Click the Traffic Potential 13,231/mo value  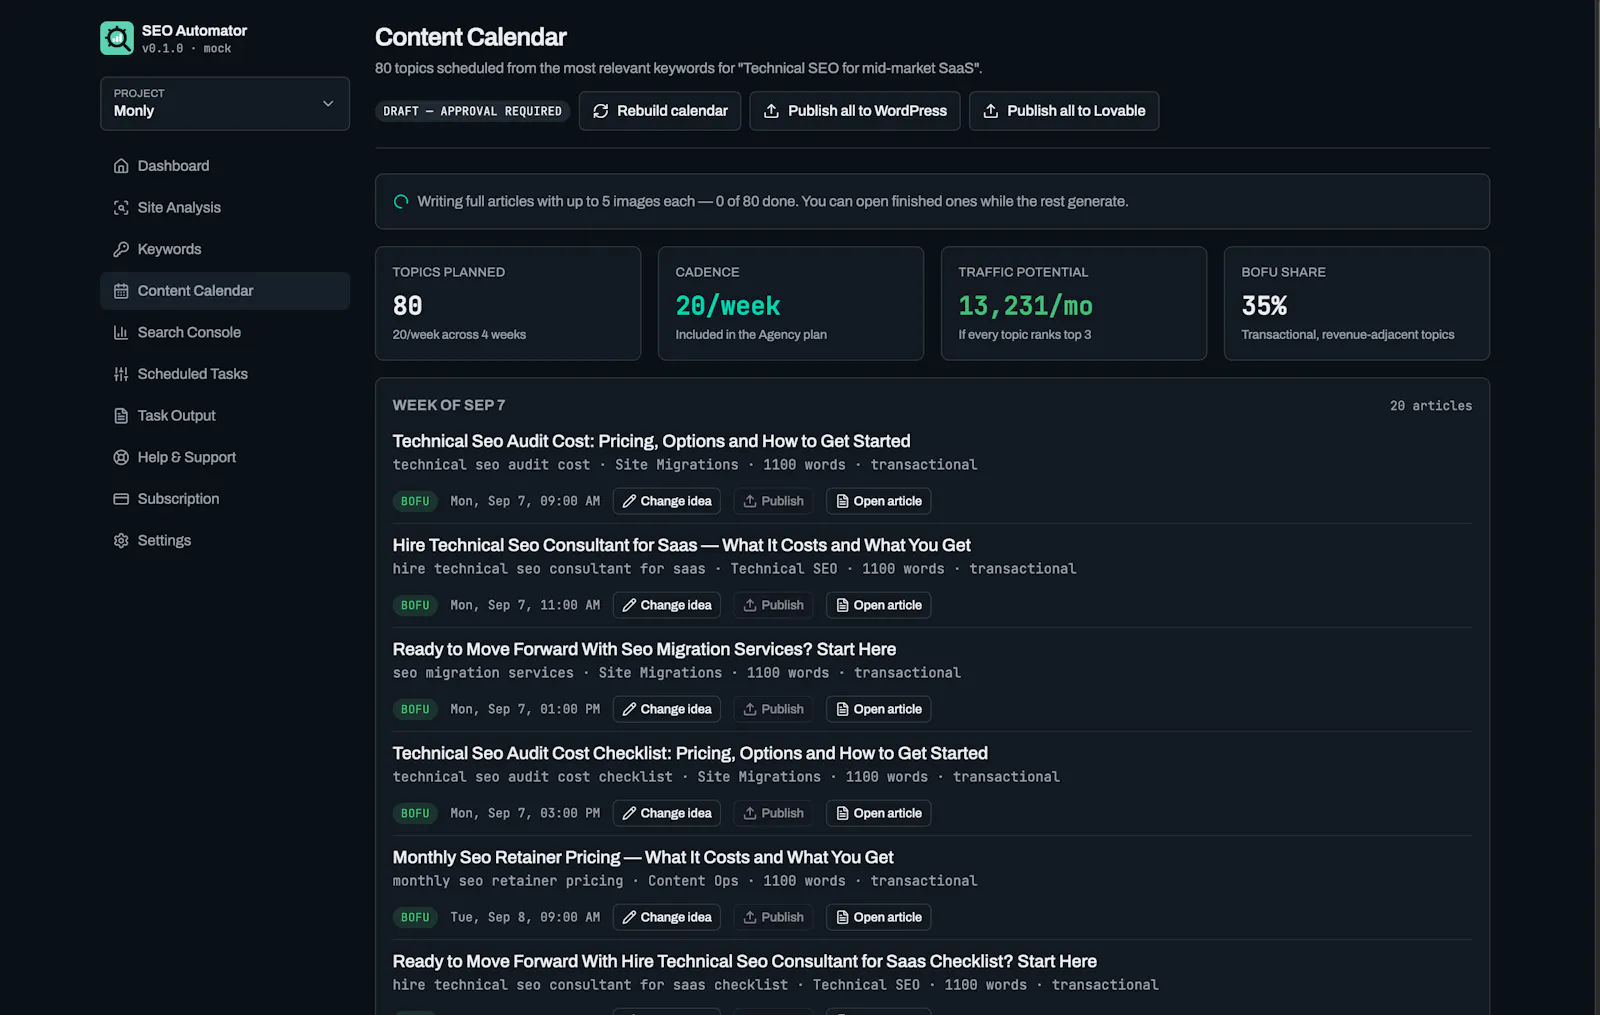tap(1025, 306)
